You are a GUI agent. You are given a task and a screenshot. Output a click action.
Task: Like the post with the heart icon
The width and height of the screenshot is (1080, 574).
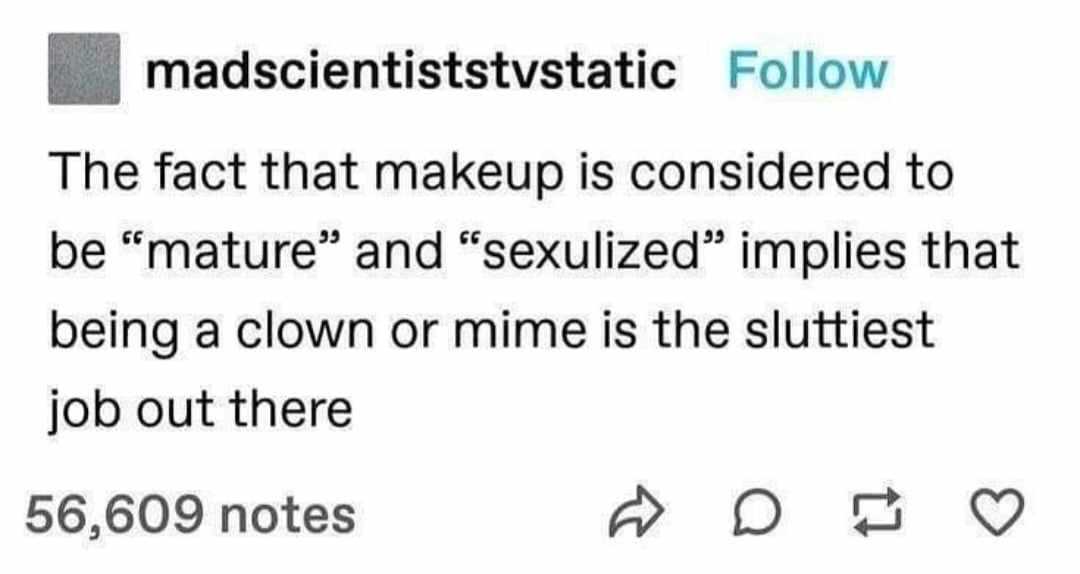(997, 513)
